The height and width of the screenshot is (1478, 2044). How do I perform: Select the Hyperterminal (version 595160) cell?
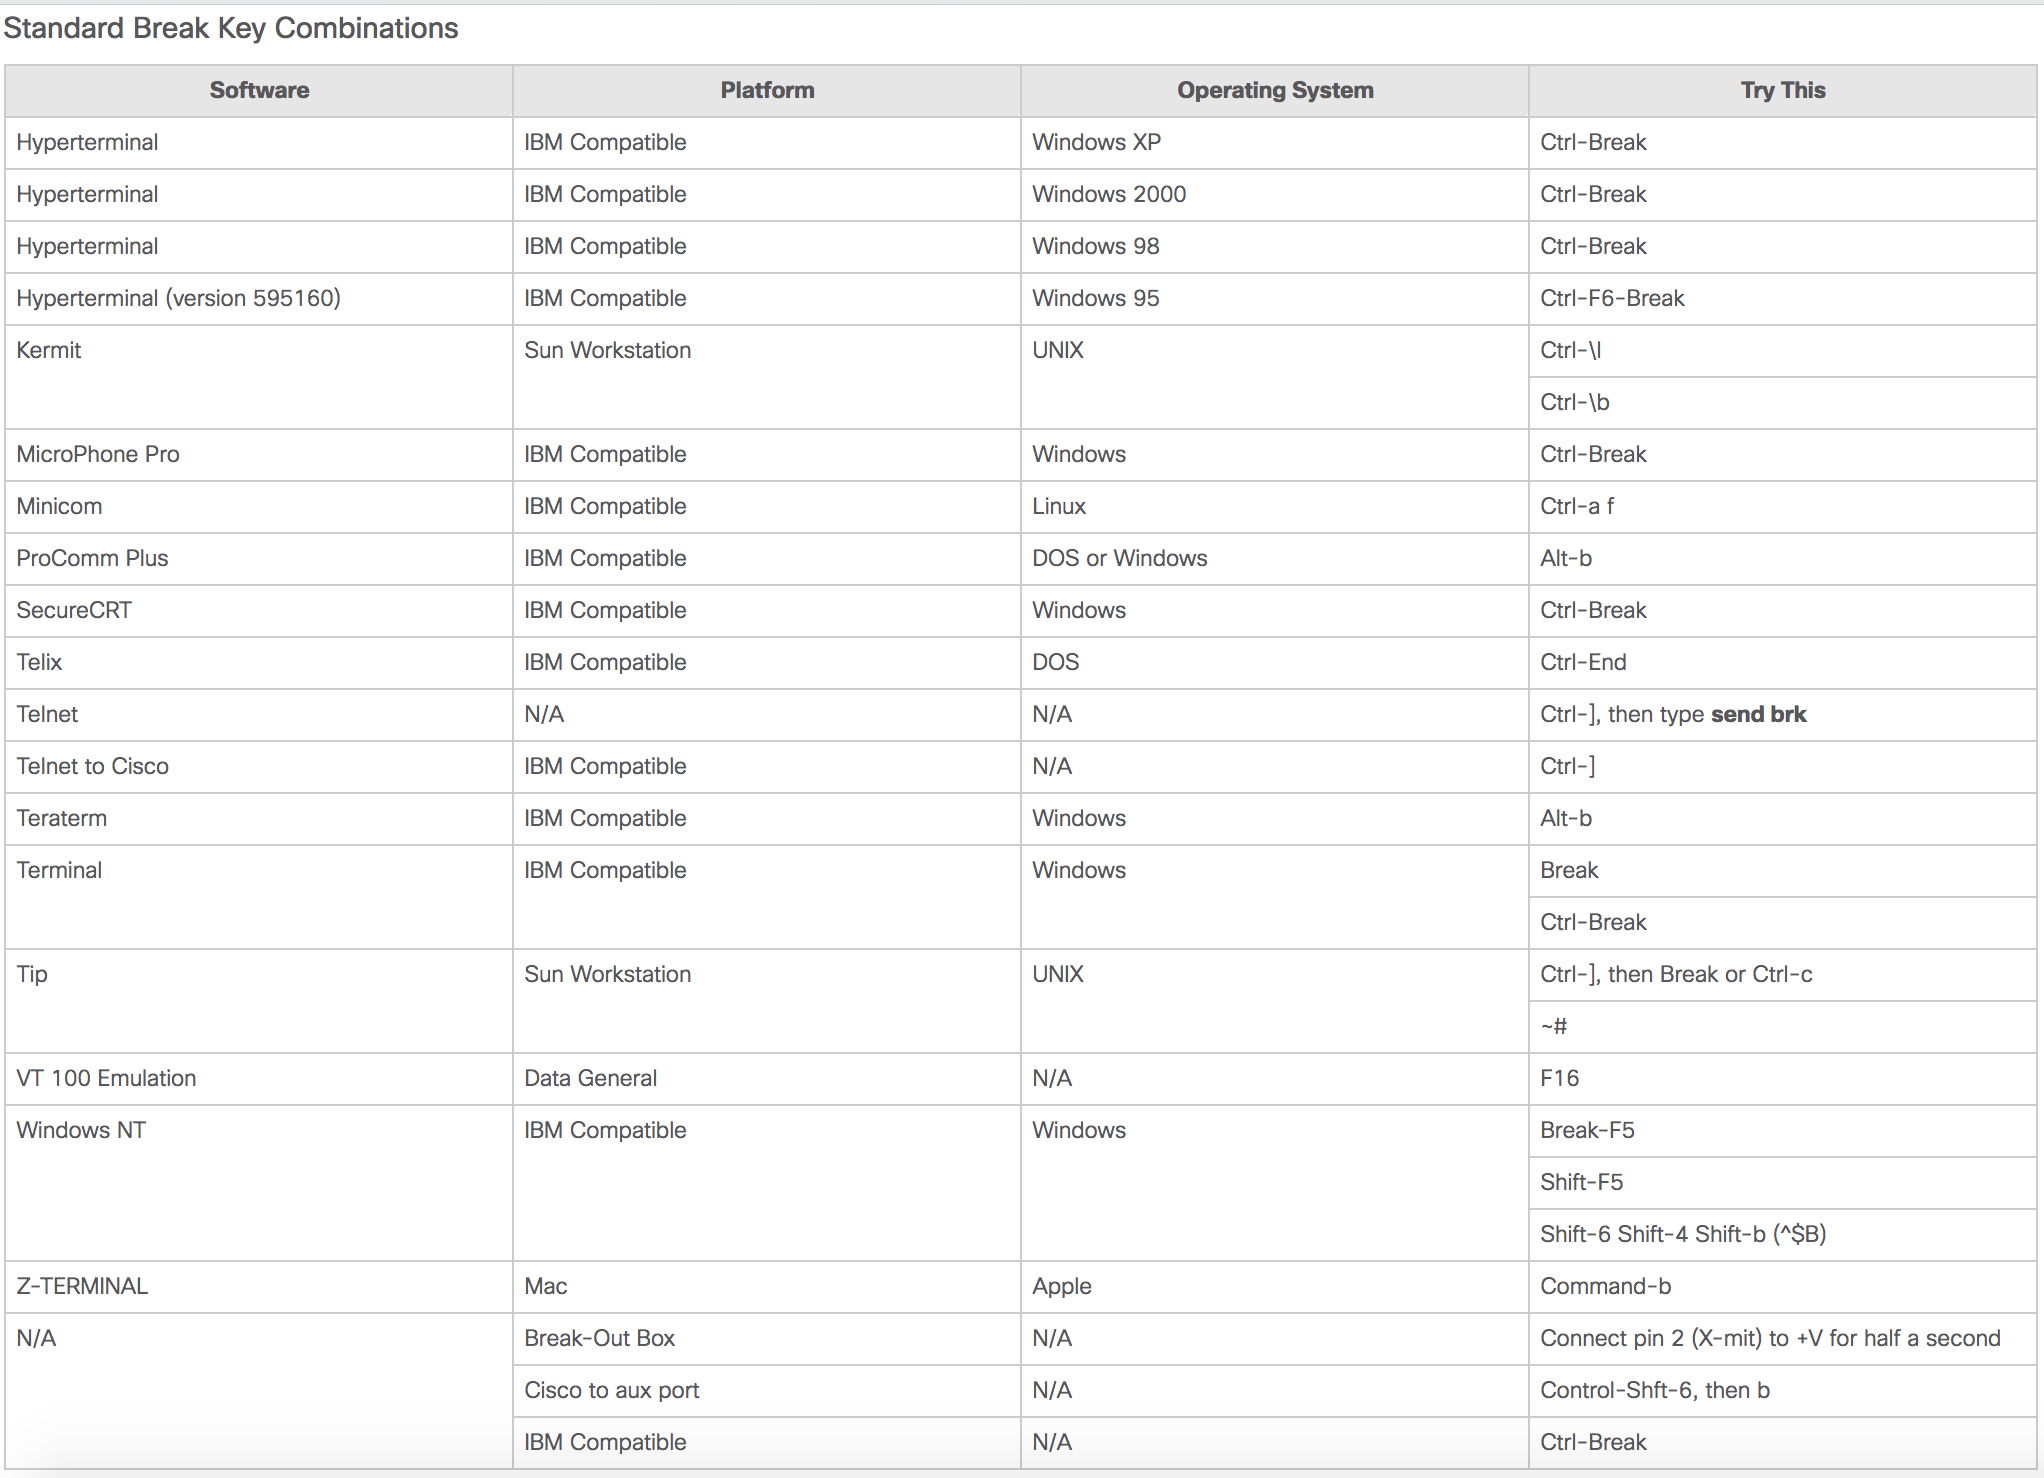point(179,298)
